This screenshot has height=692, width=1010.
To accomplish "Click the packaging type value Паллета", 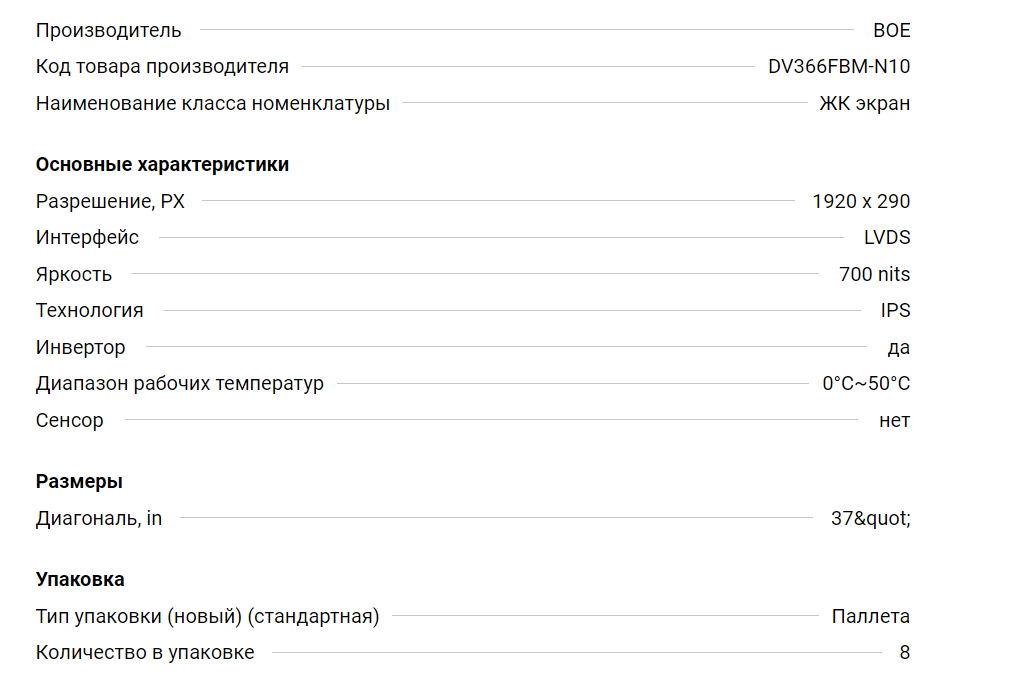I will pos(870,617).
